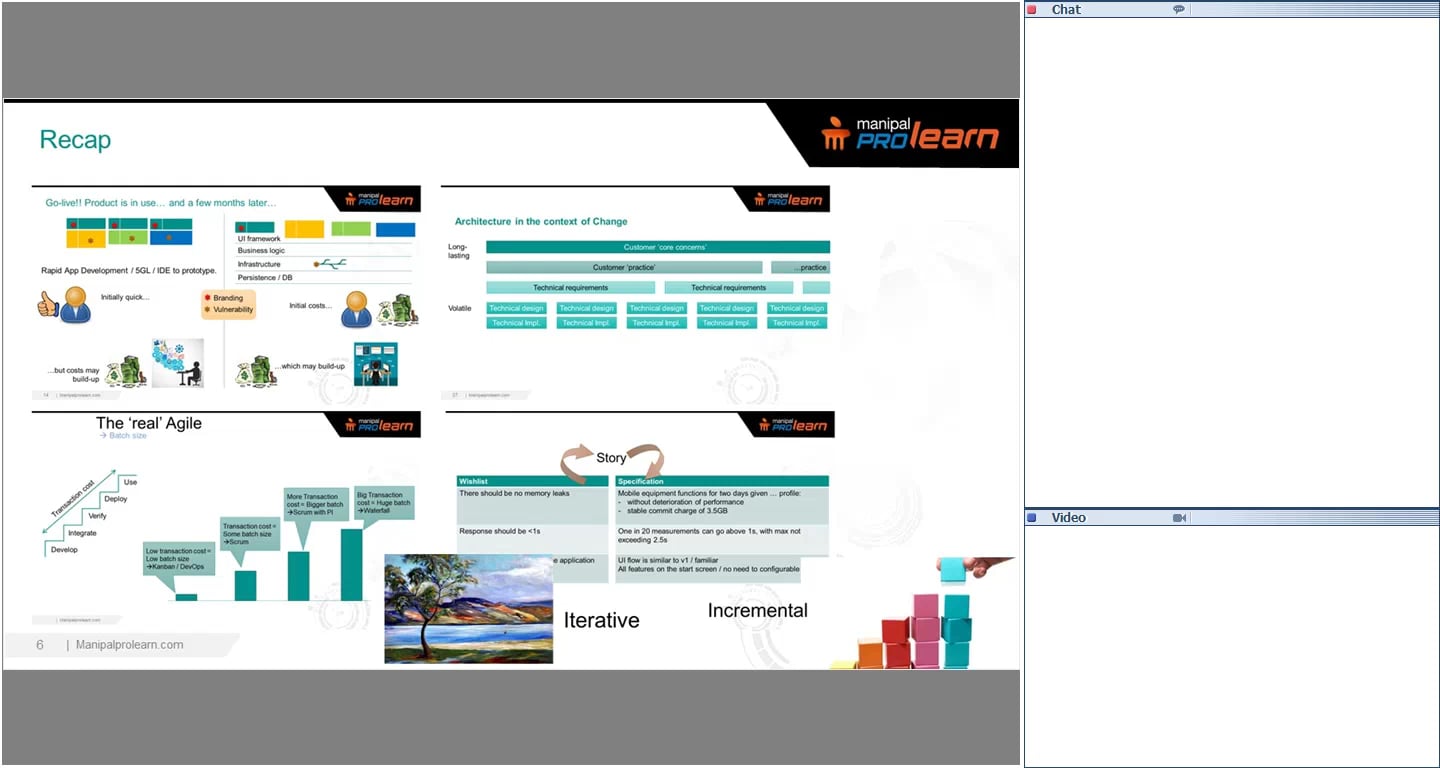Click the speech bubble icon in Chat header

[x=1179, y=10]
